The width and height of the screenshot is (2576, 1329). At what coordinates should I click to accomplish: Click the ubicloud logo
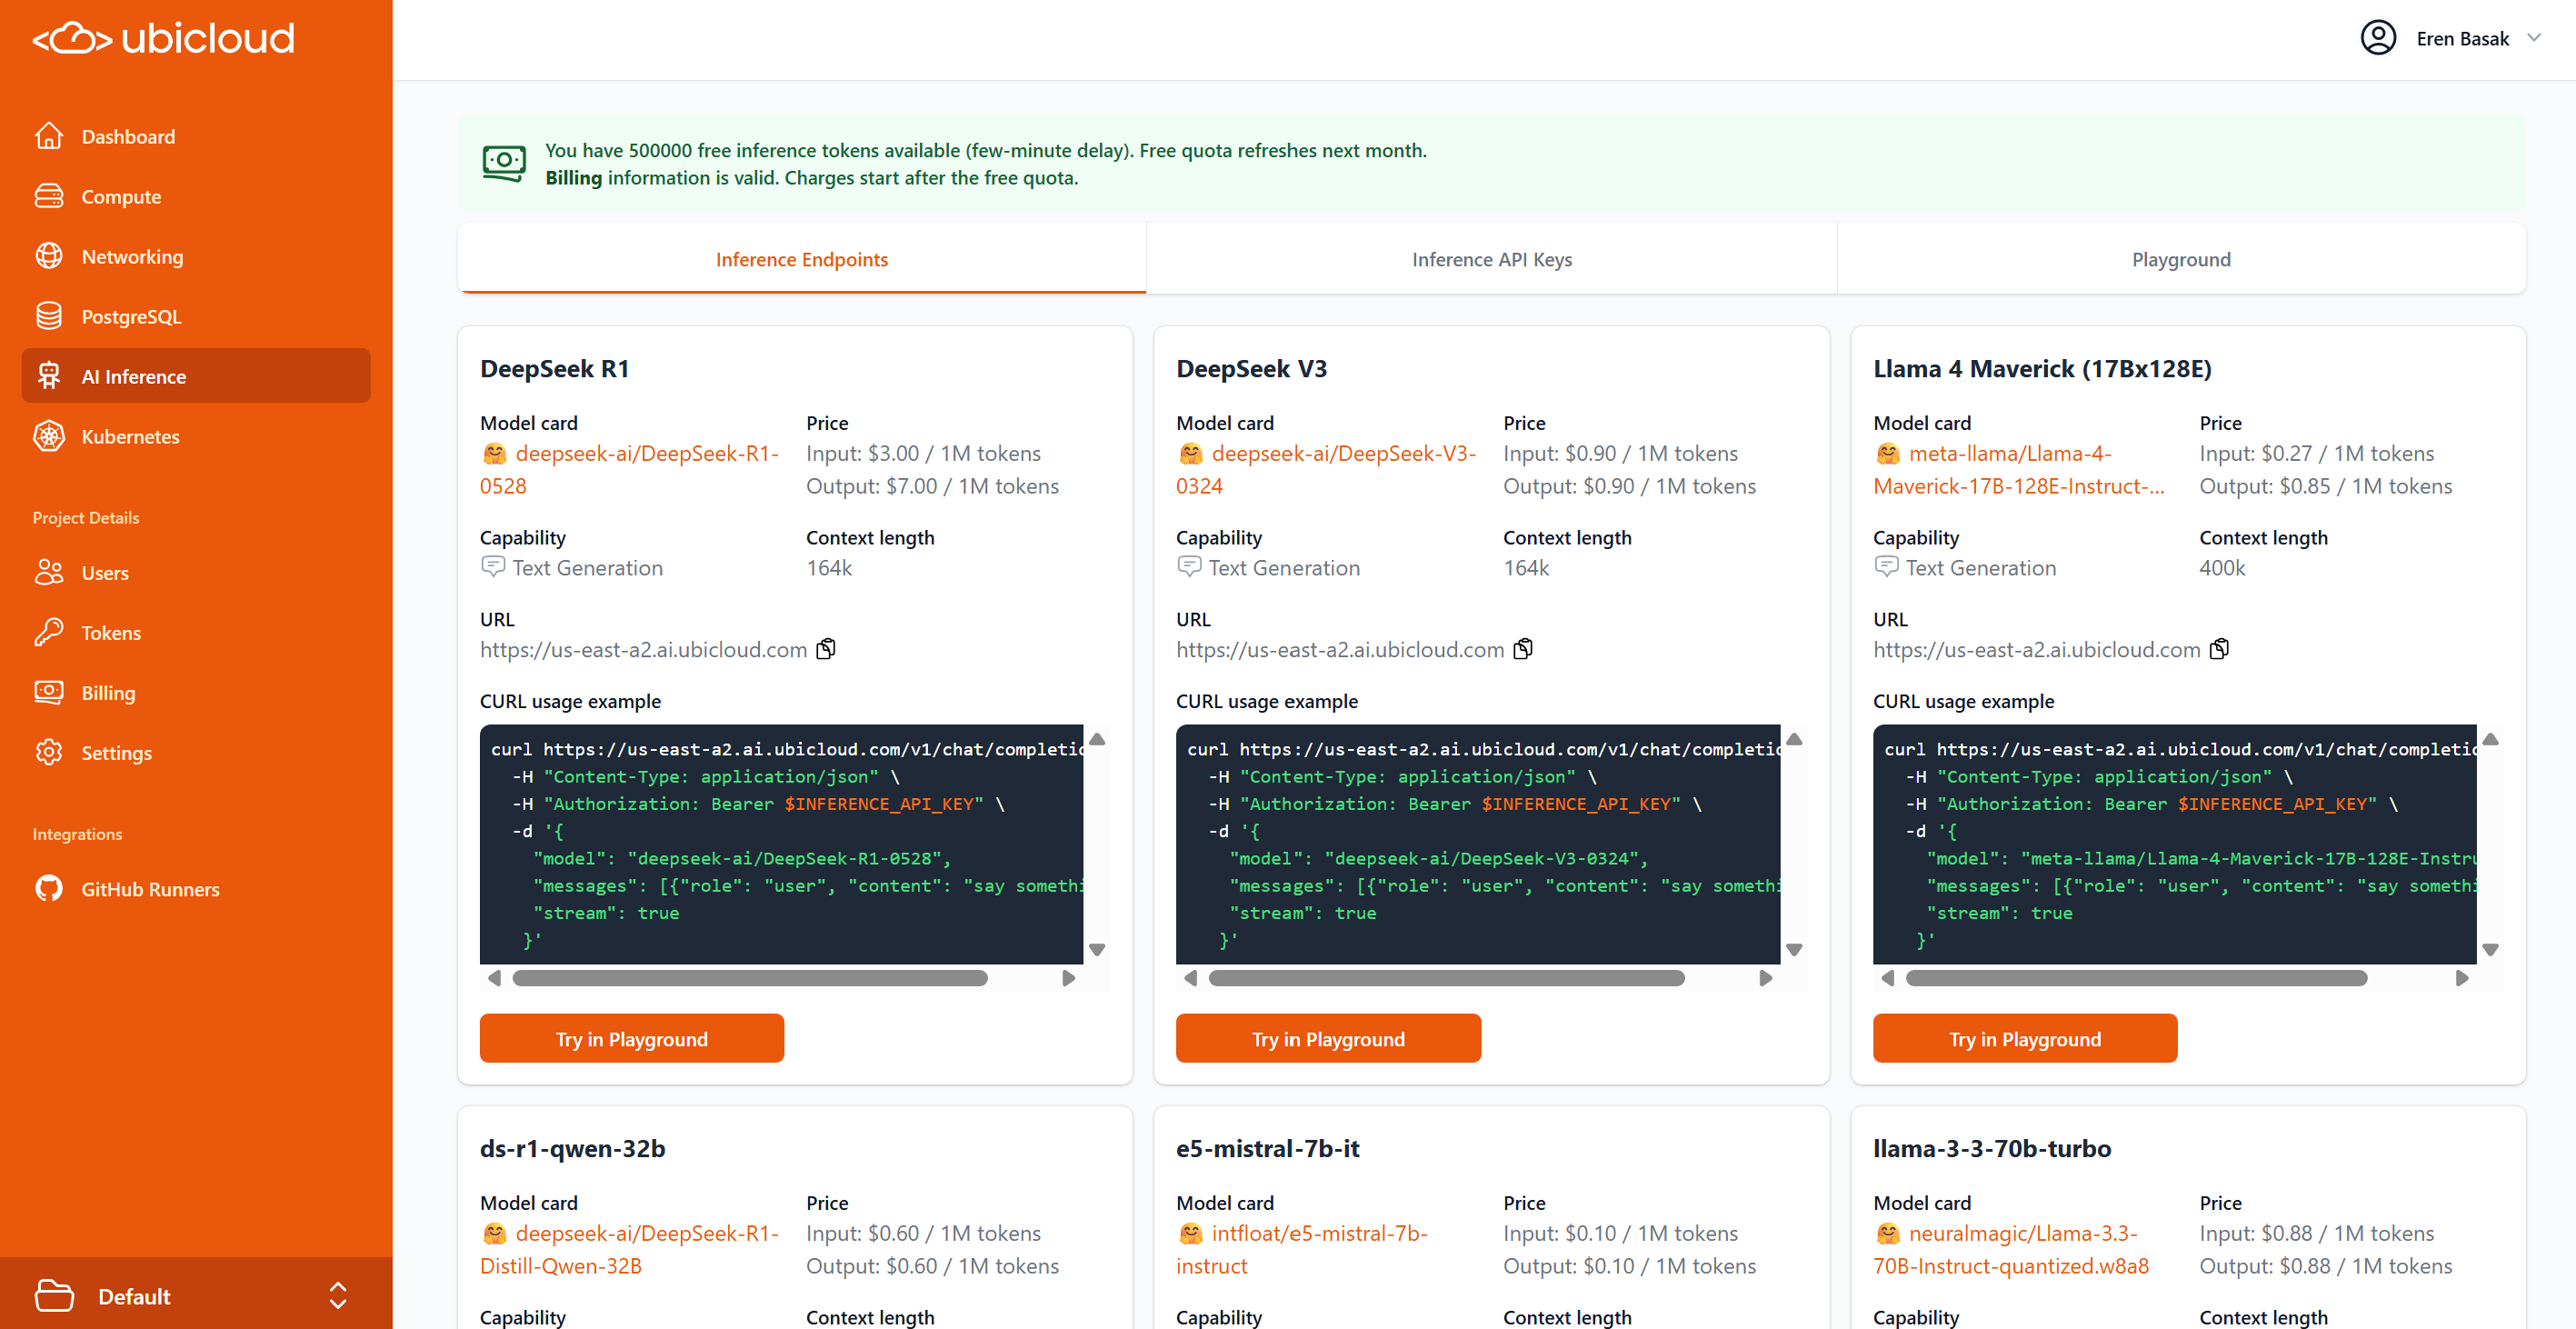[164, 38]
